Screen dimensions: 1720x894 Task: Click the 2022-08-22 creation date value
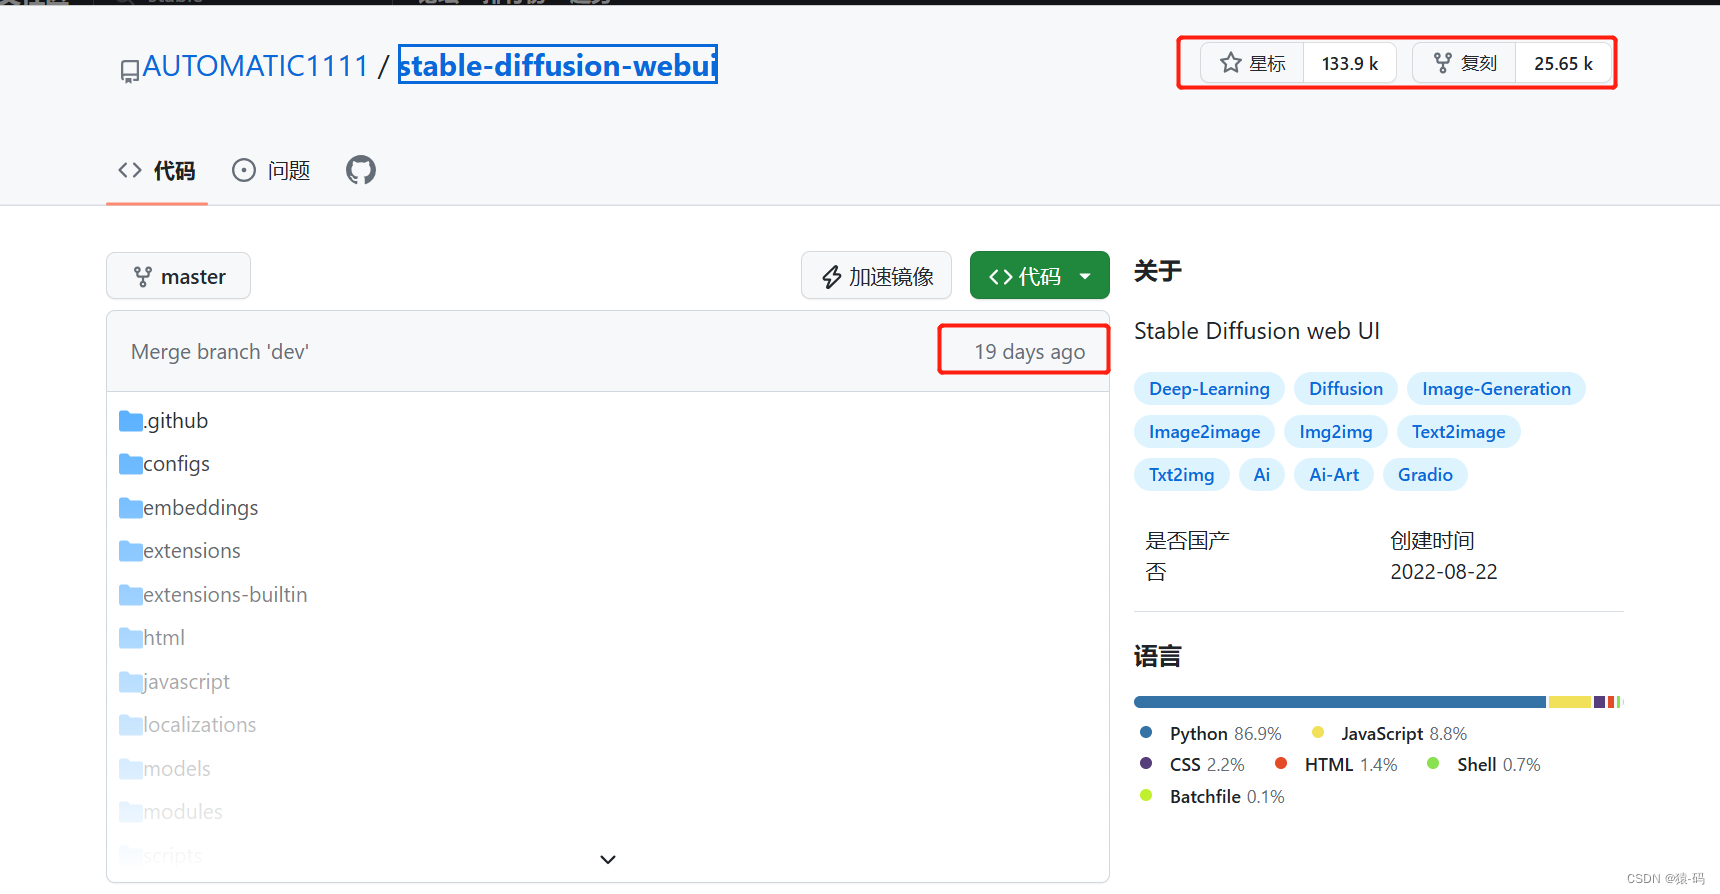point(1444,572)
